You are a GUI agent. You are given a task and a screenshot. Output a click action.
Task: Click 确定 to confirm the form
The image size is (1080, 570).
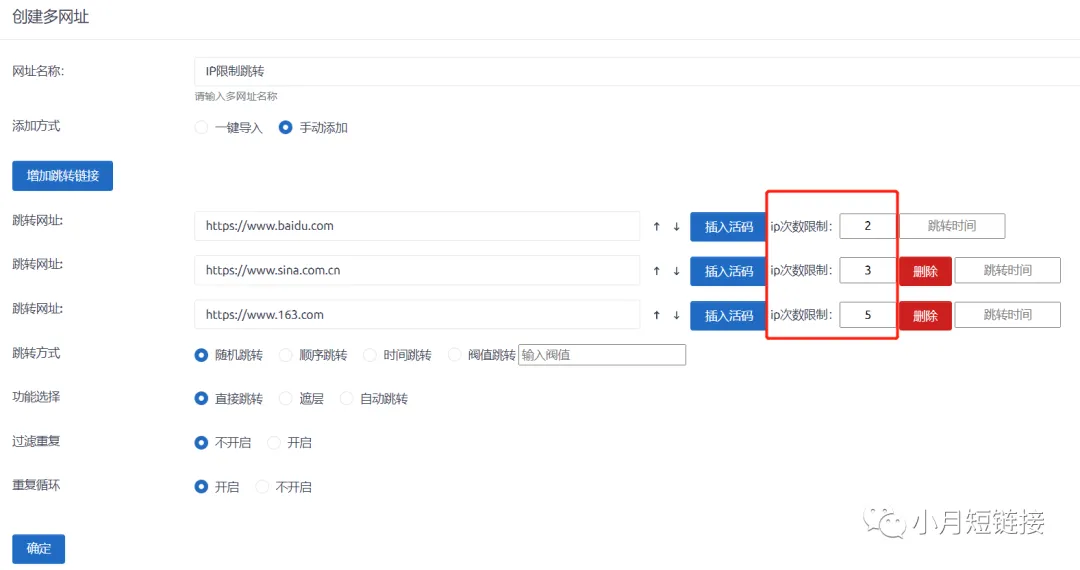coord(38,549)
